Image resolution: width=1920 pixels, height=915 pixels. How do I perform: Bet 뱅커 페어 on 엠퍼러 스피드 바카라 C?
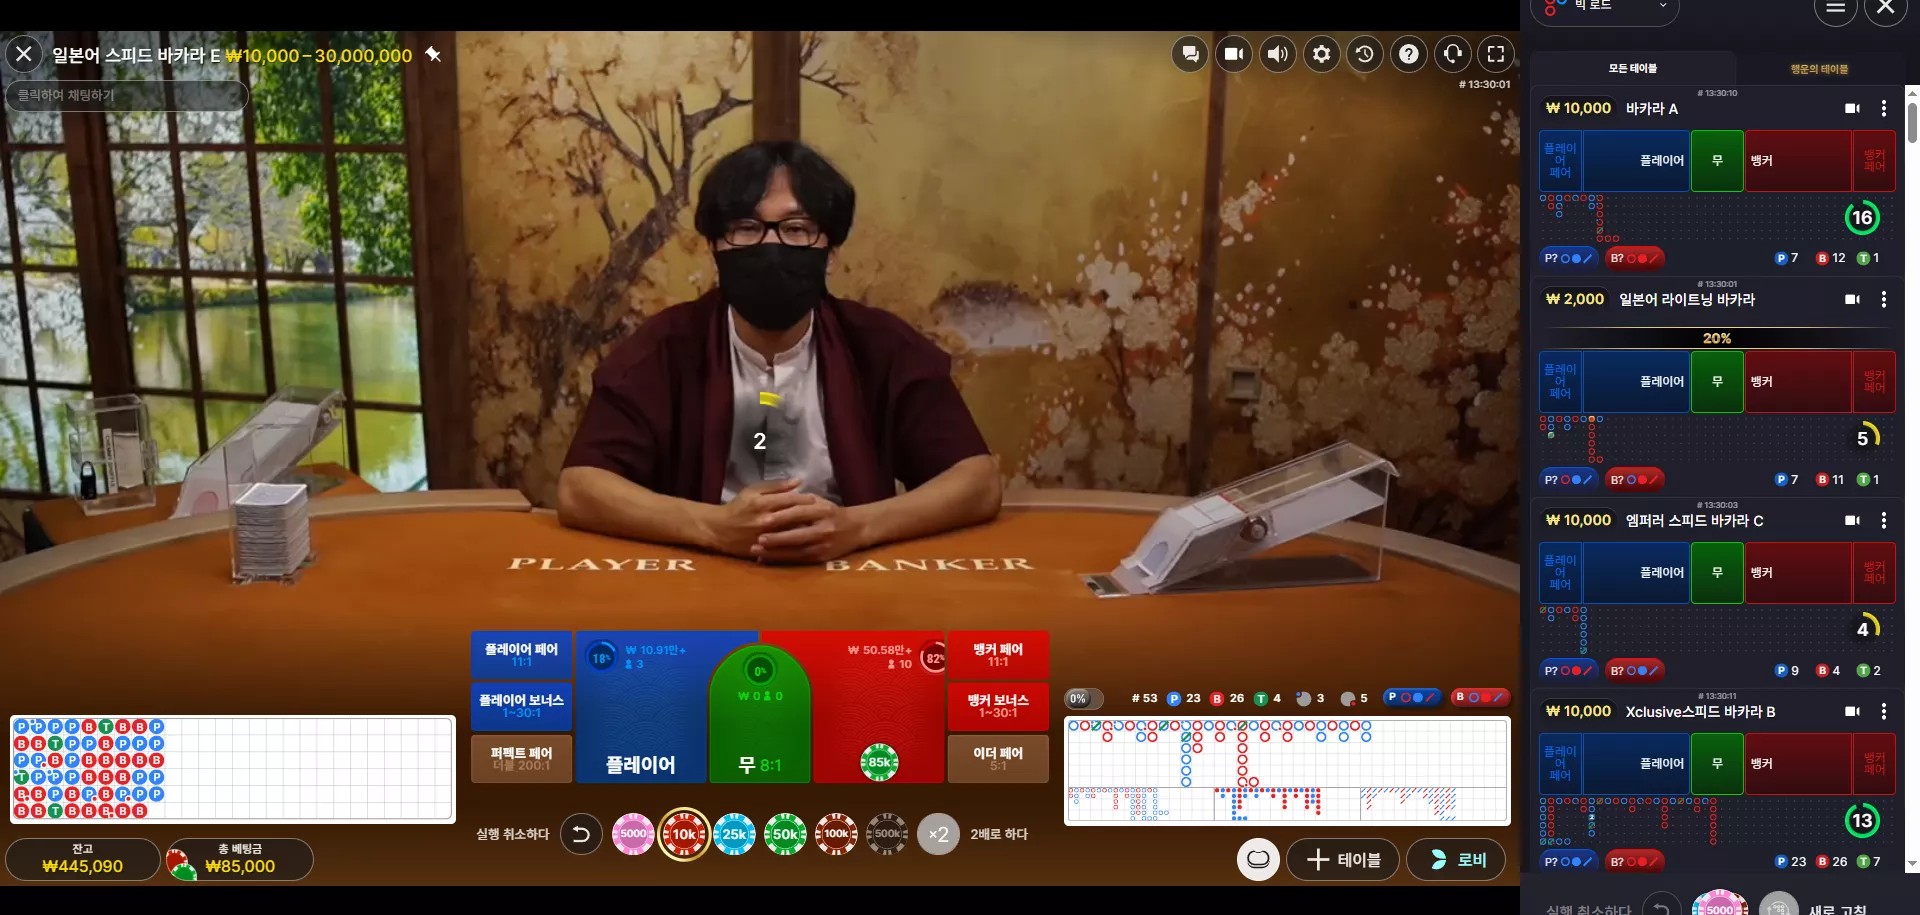(1874, 572)
